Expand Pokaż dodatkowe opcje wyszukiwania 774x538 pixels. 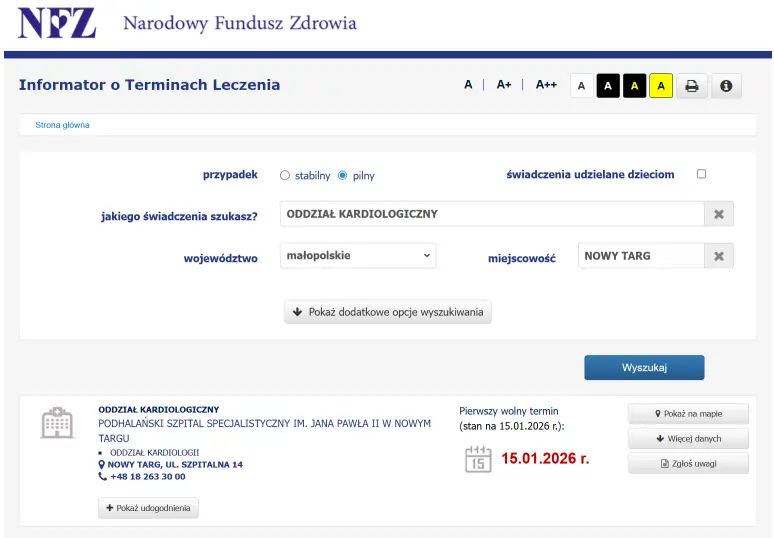click(388, 312)
